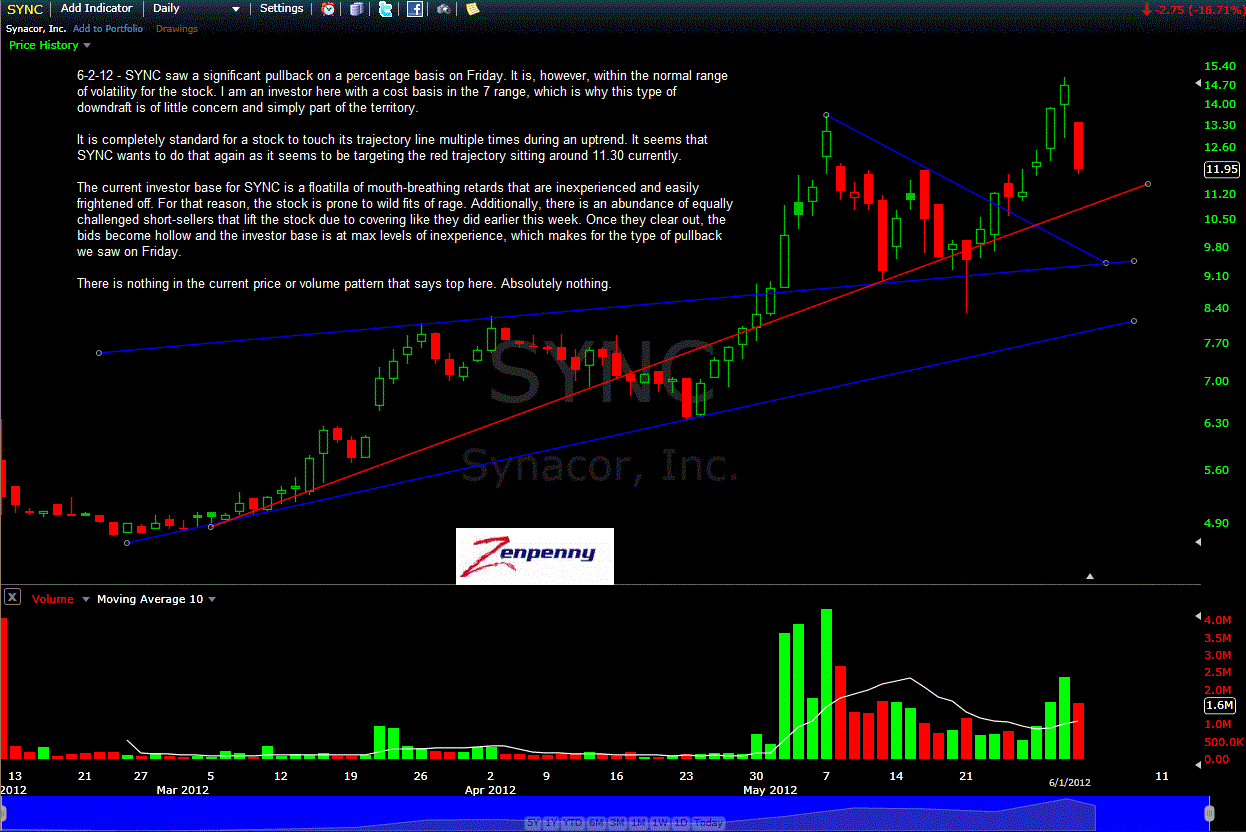Image resolution: width=1246 pixels, height=832 pixels.
Task: Open the Add Indicator menu
Action: tap(96, 8)
